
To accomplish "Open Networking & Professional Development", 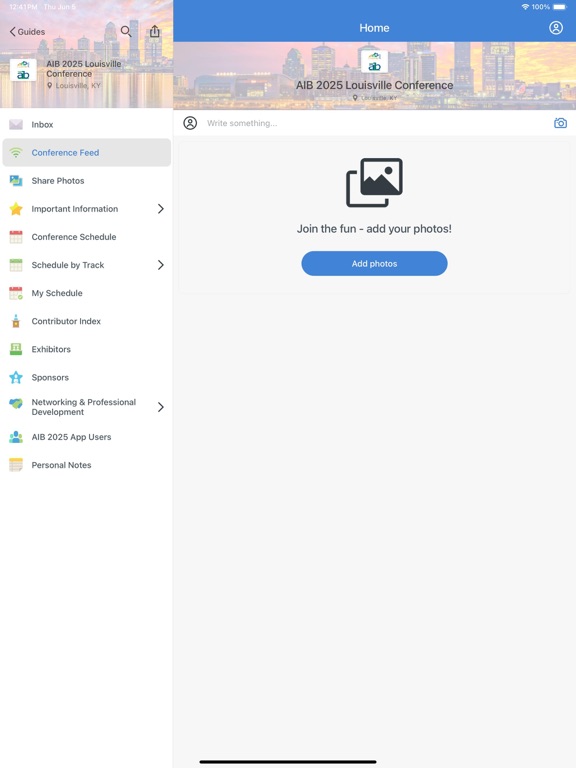I will click(x=87, y=407).
